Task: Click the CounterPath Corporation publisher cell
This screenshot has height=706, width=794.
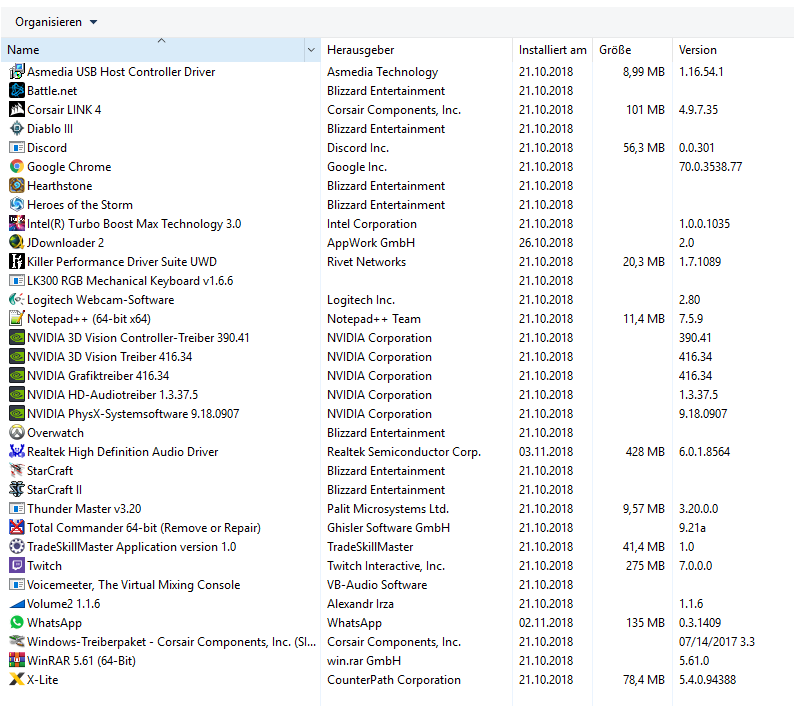Action: pos(394,680)
